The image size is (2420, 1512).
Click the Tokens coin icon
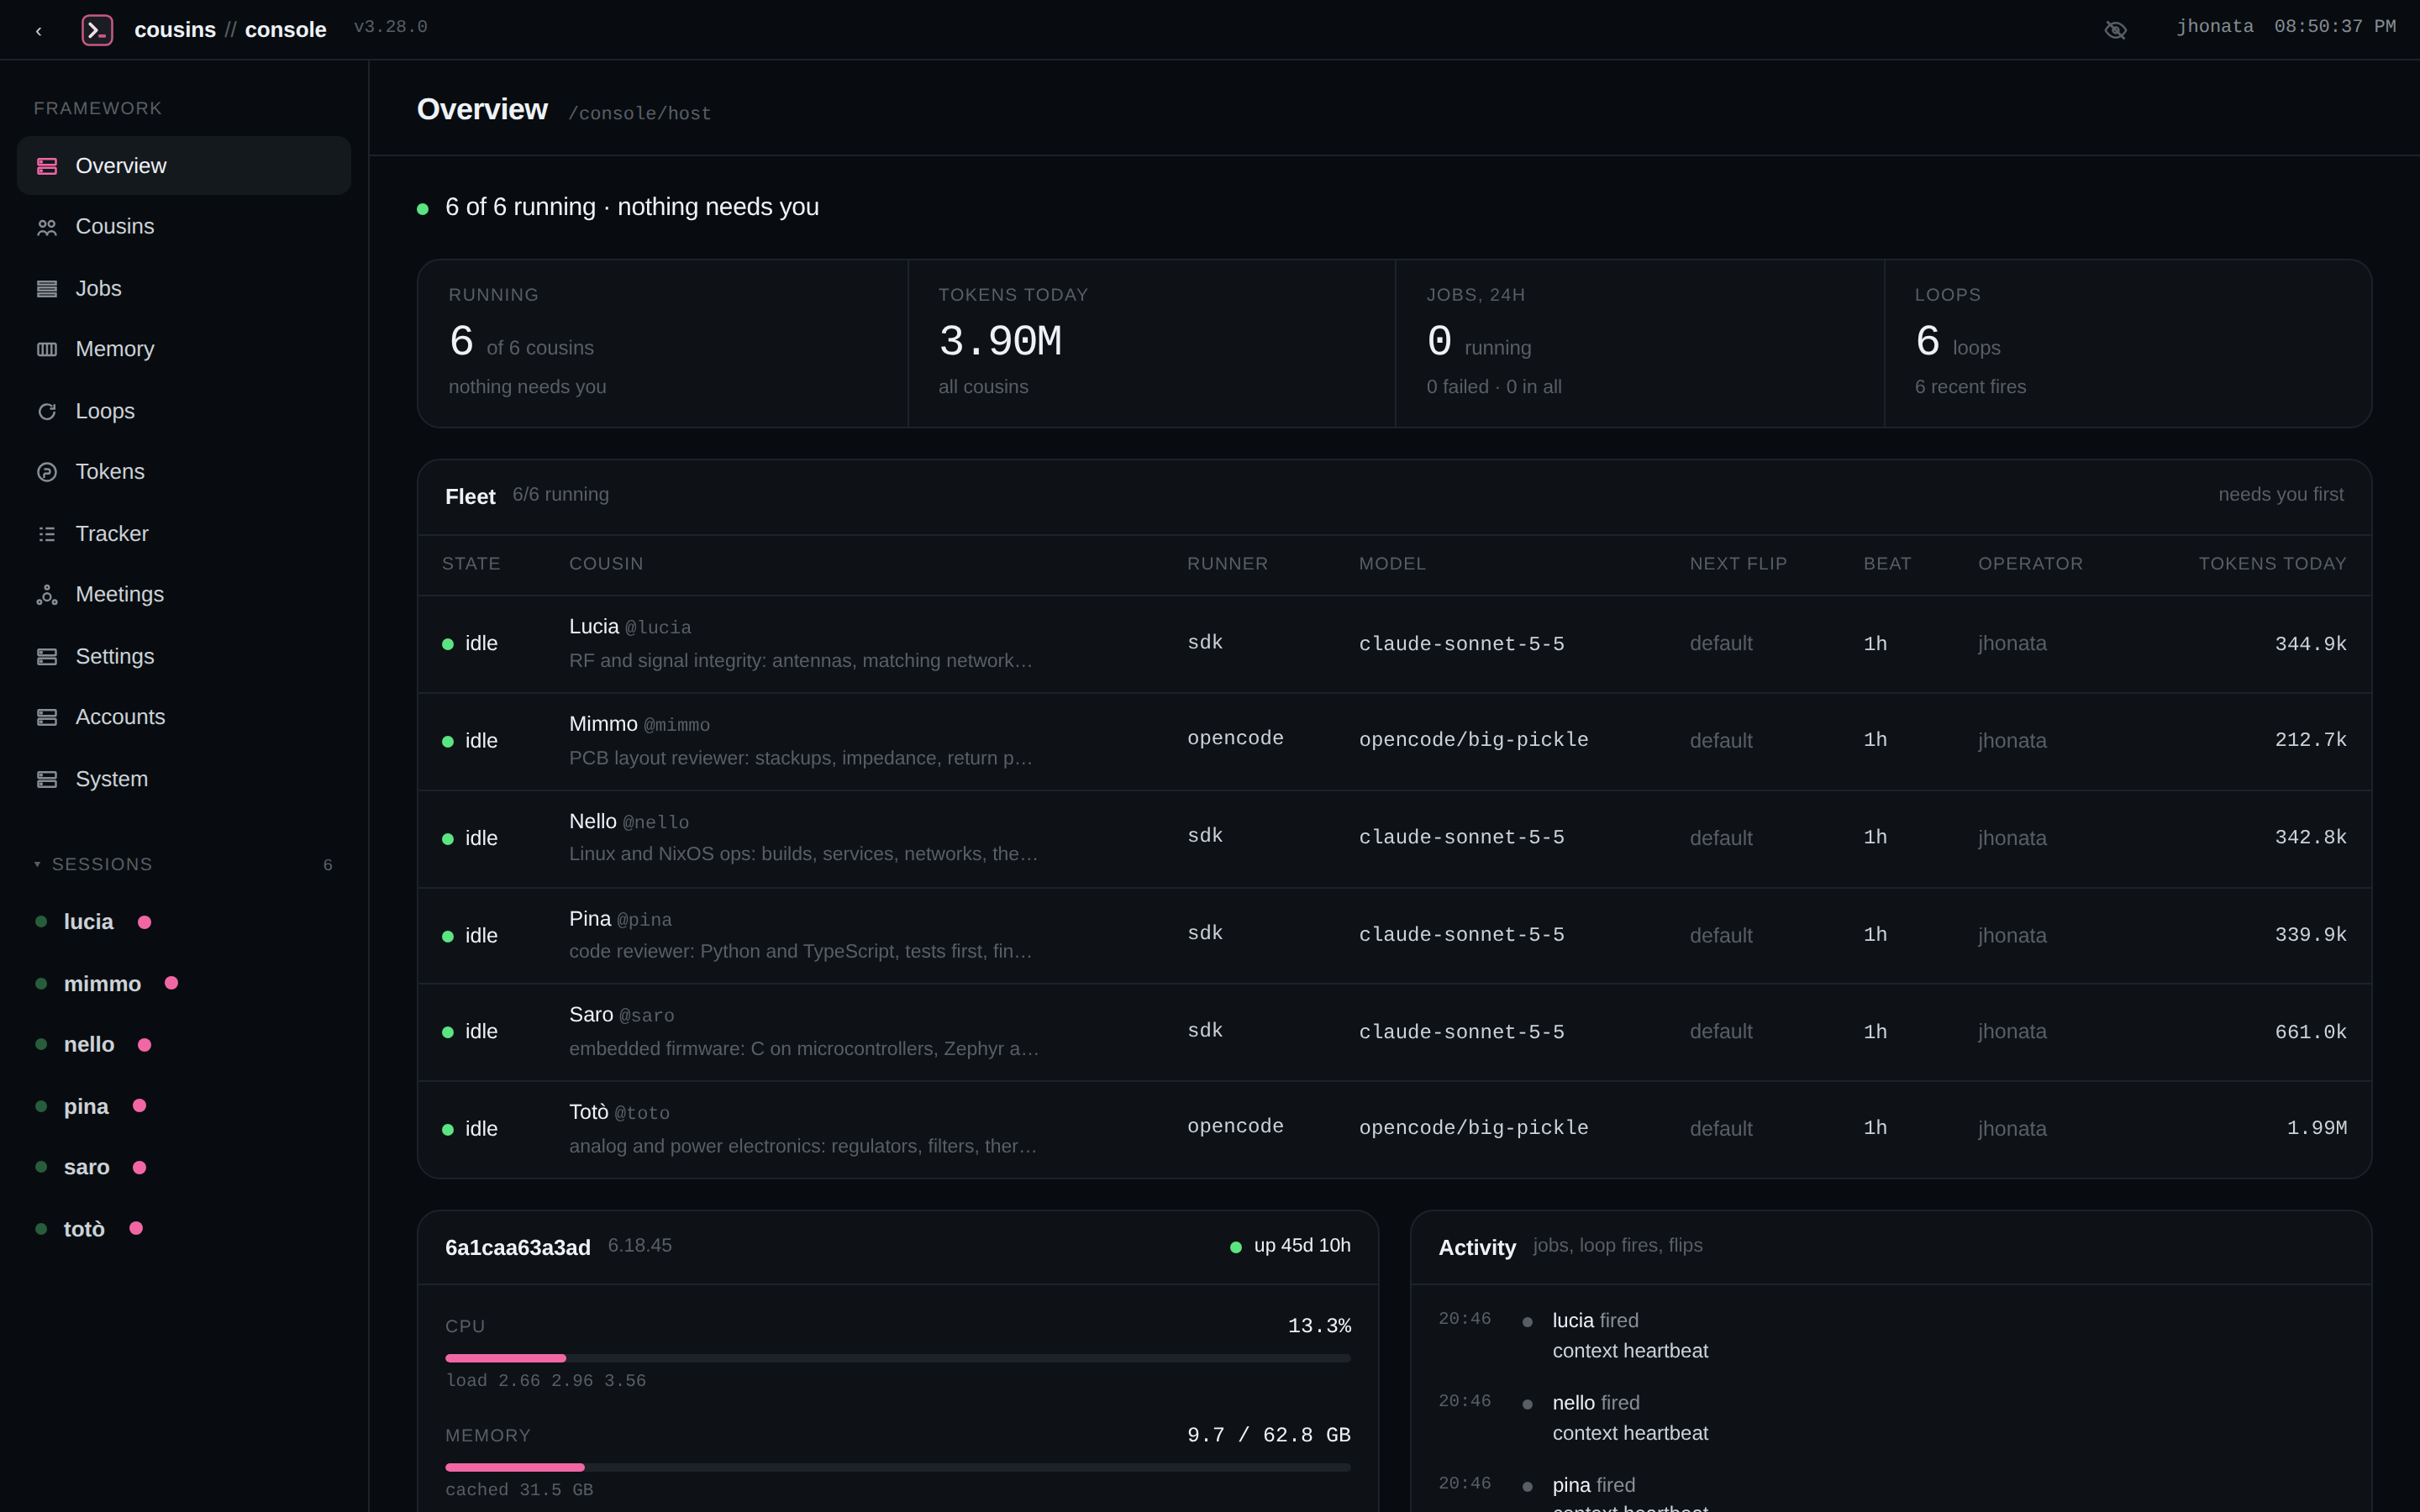coord(47,472)
